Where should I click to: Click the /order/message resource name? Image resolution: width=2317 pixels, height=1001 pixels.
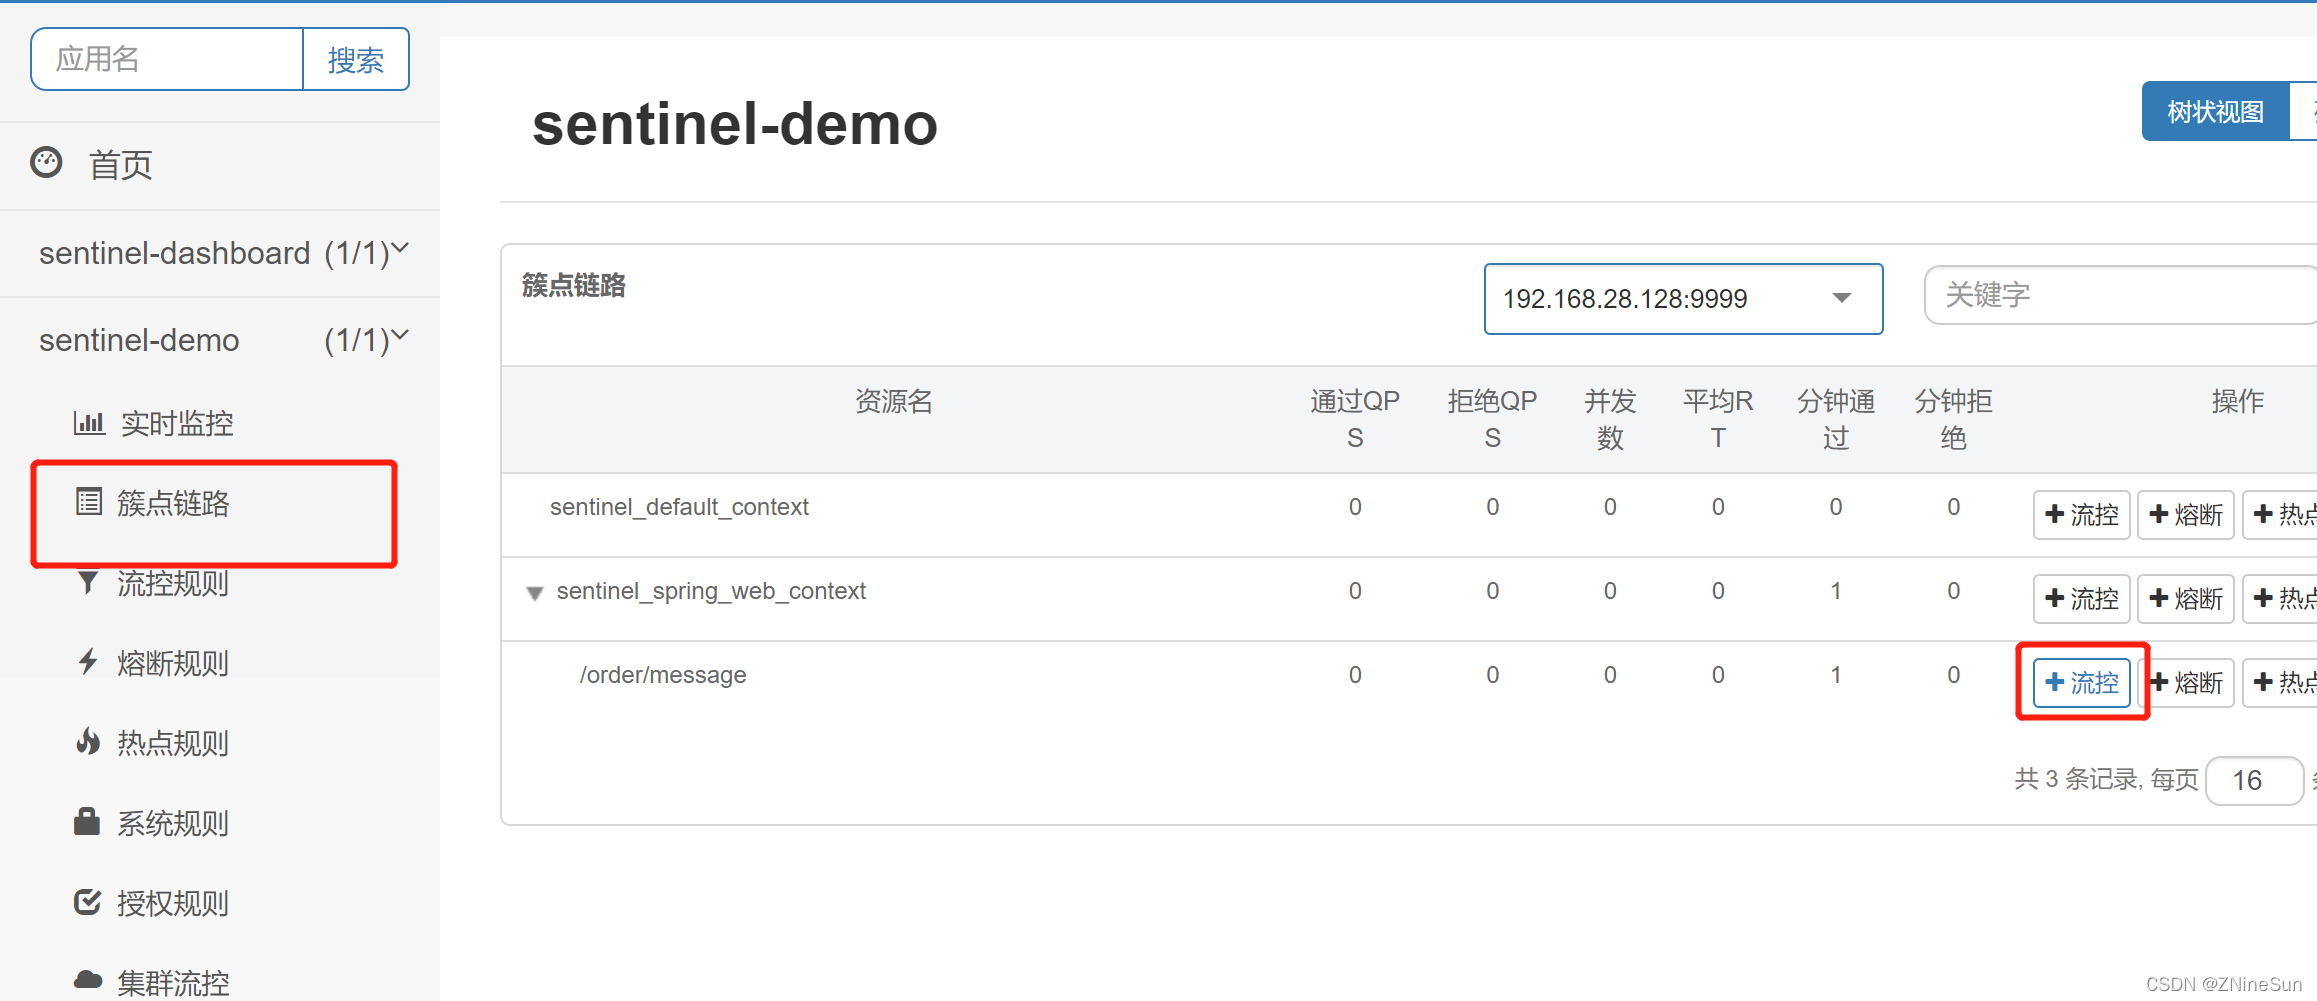[x=663, y=675]
